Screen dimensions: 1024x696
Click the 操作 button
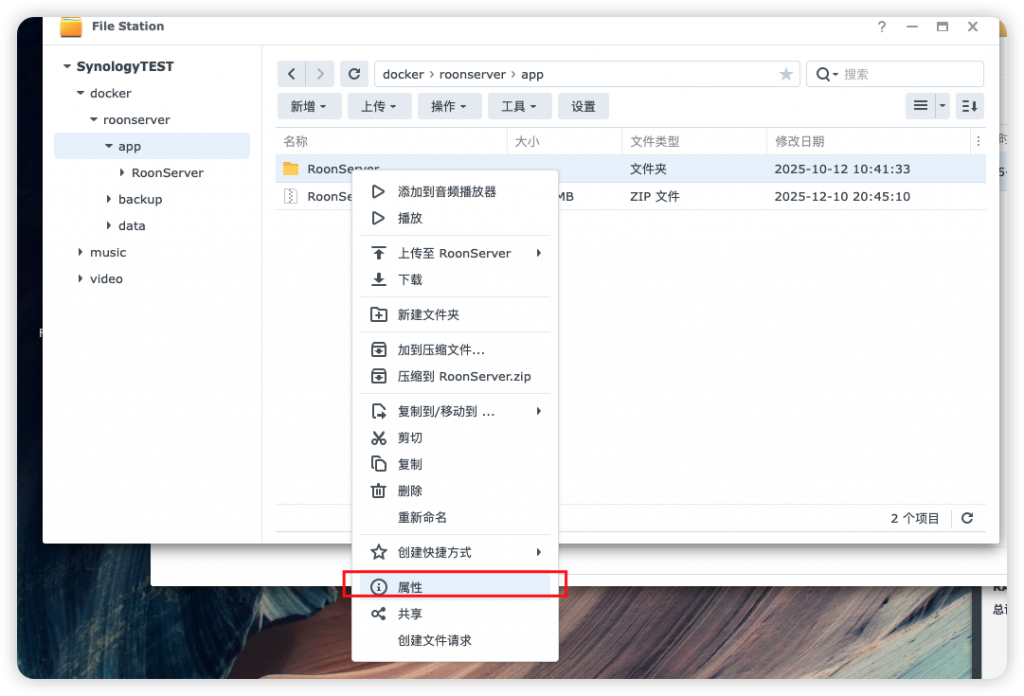pos(449,106)
